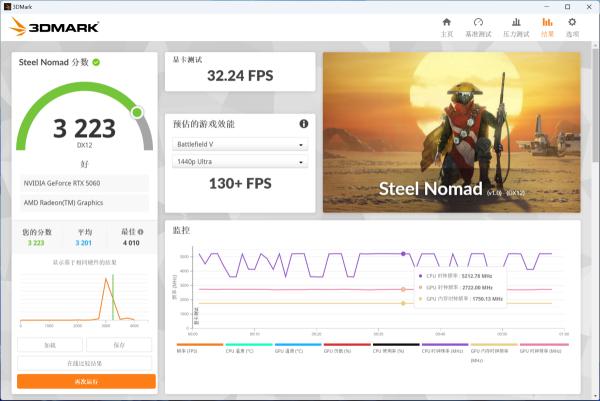Toggle the GPU temperature (°C) legend item
This screenshot has width=600, height=401.
click(x=298, y=348)
